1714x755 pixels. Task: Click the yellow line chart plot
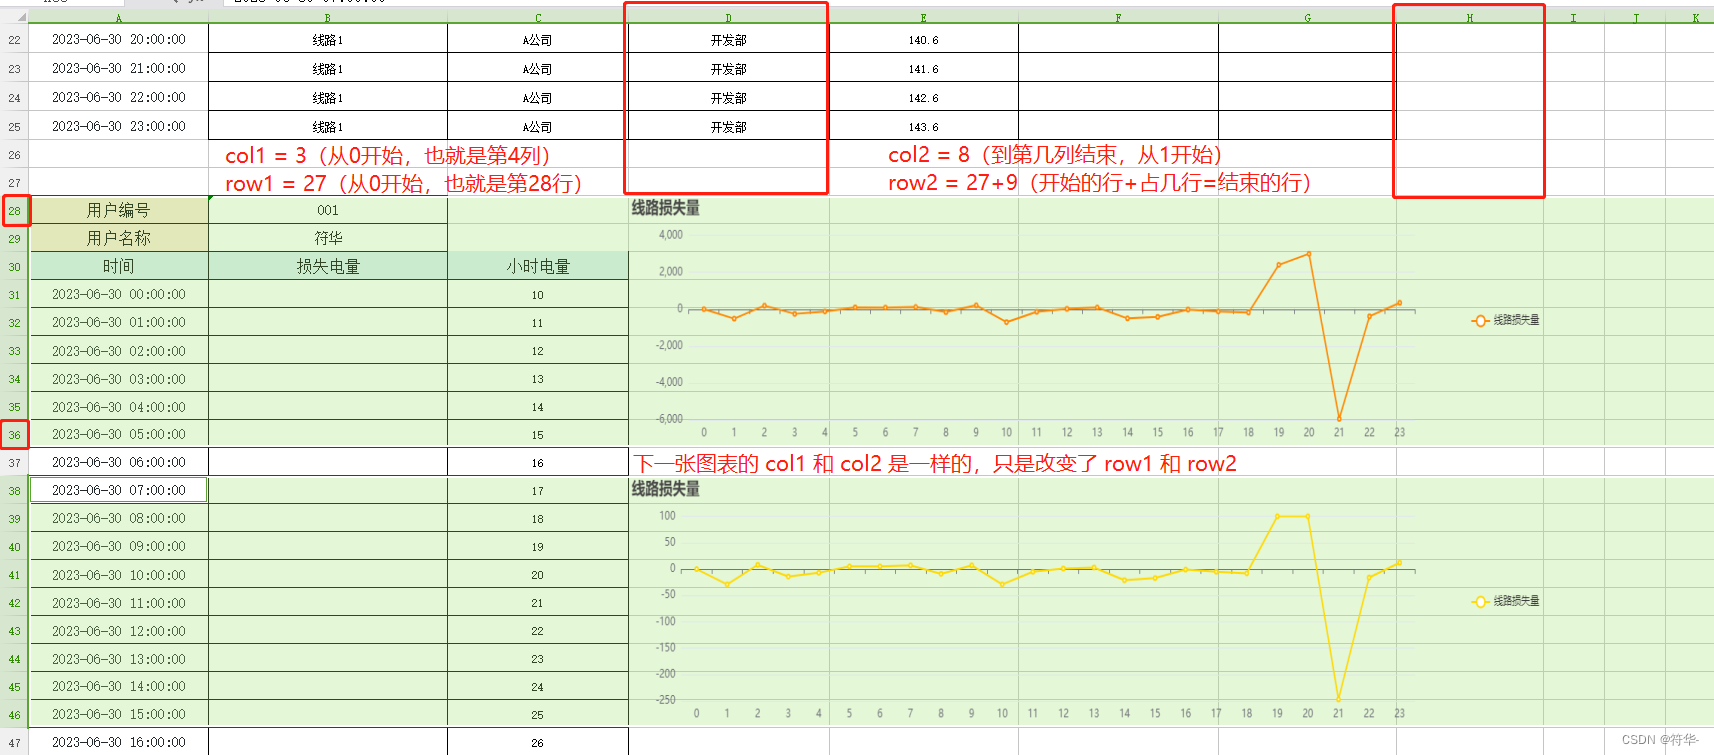click(x=1050, y=610)
